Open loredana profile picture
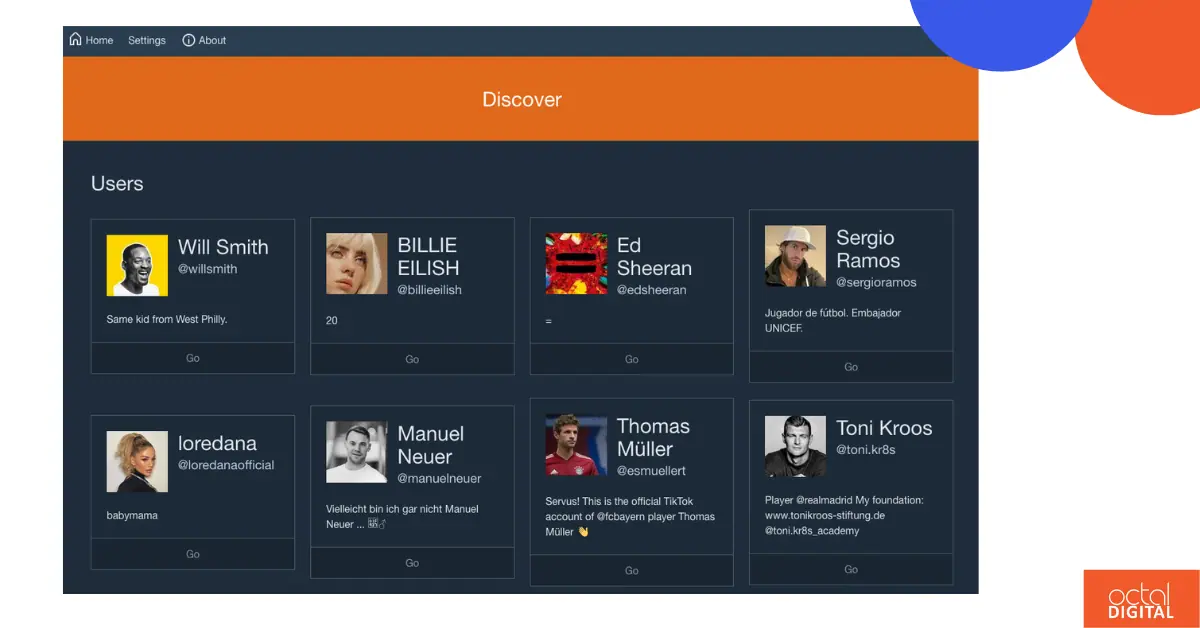 pos(137,461)
